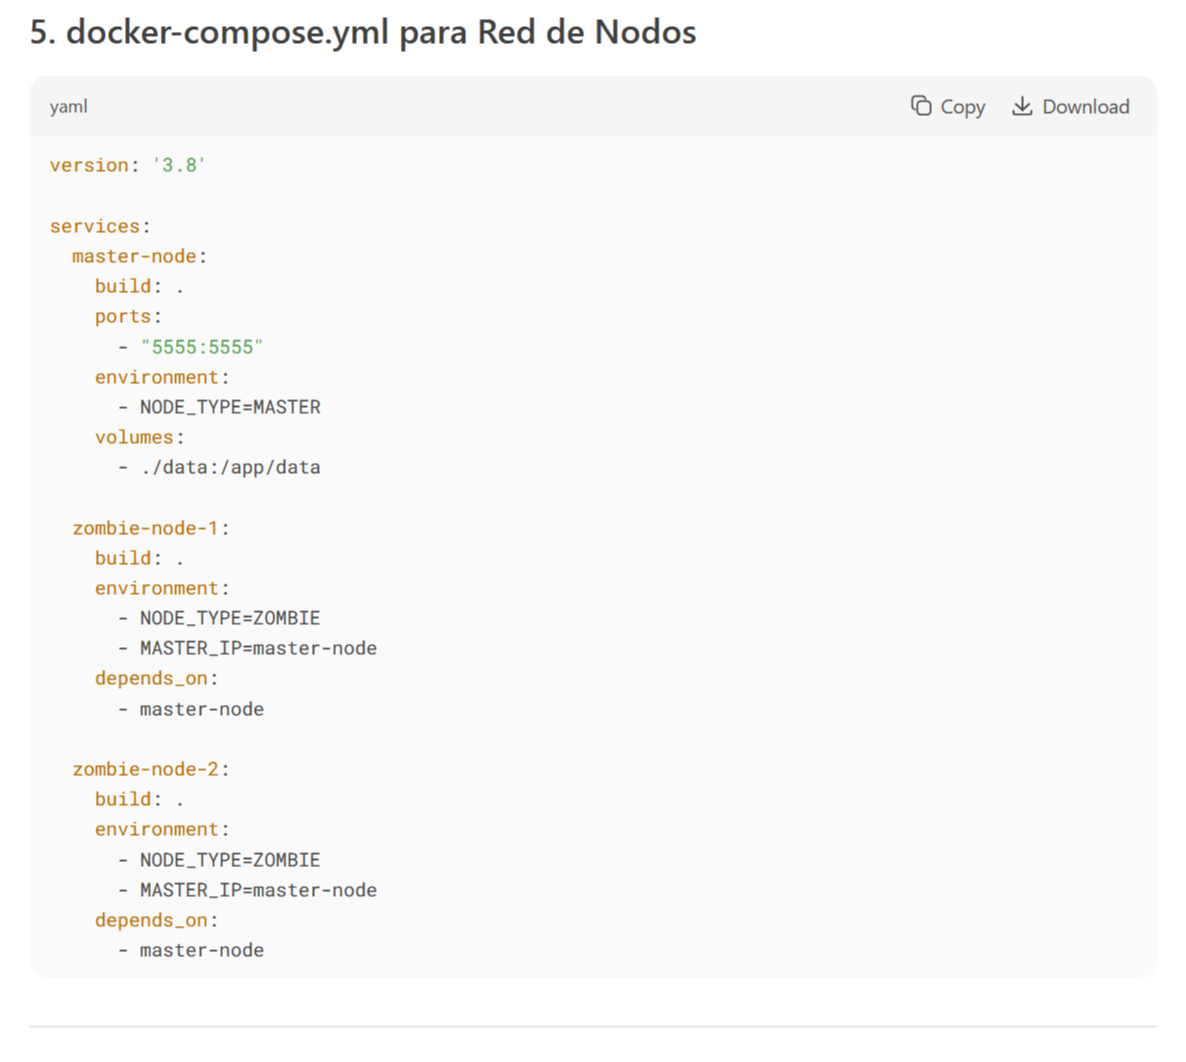Click the Download arrow icon
1186x1062 pixels.
1022,106
